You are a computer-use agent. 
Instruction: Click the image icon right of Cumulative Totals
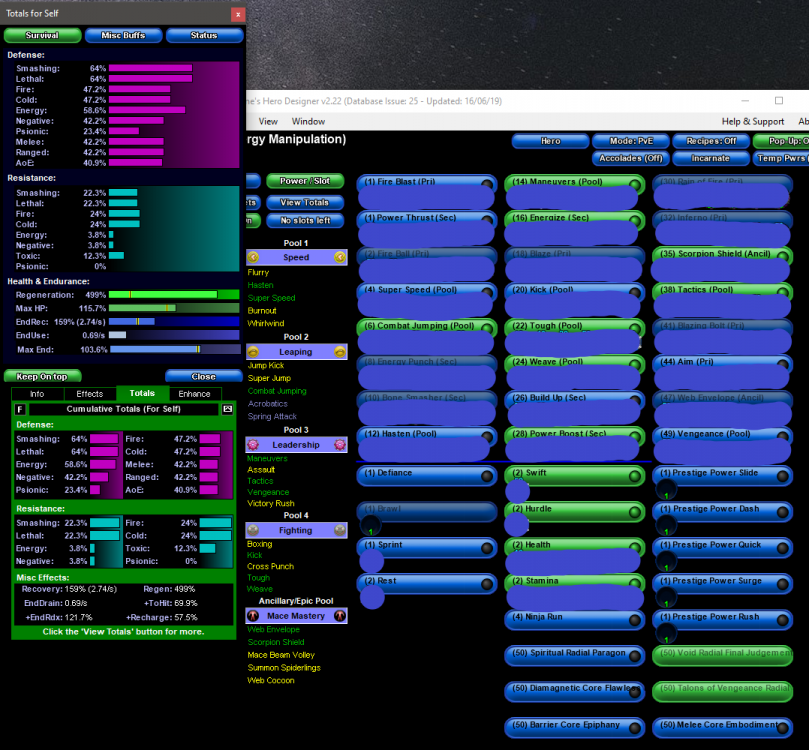pos(227,409)
